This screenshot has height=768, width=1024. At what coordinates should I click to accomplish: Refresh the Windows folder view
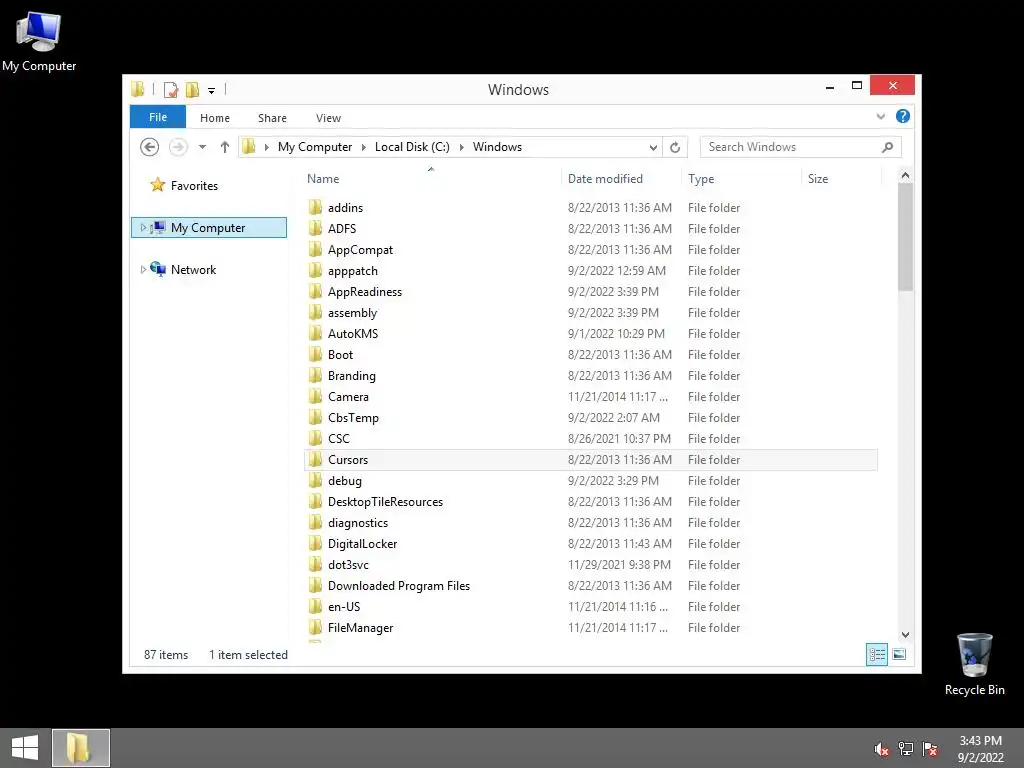coord(675,147)
